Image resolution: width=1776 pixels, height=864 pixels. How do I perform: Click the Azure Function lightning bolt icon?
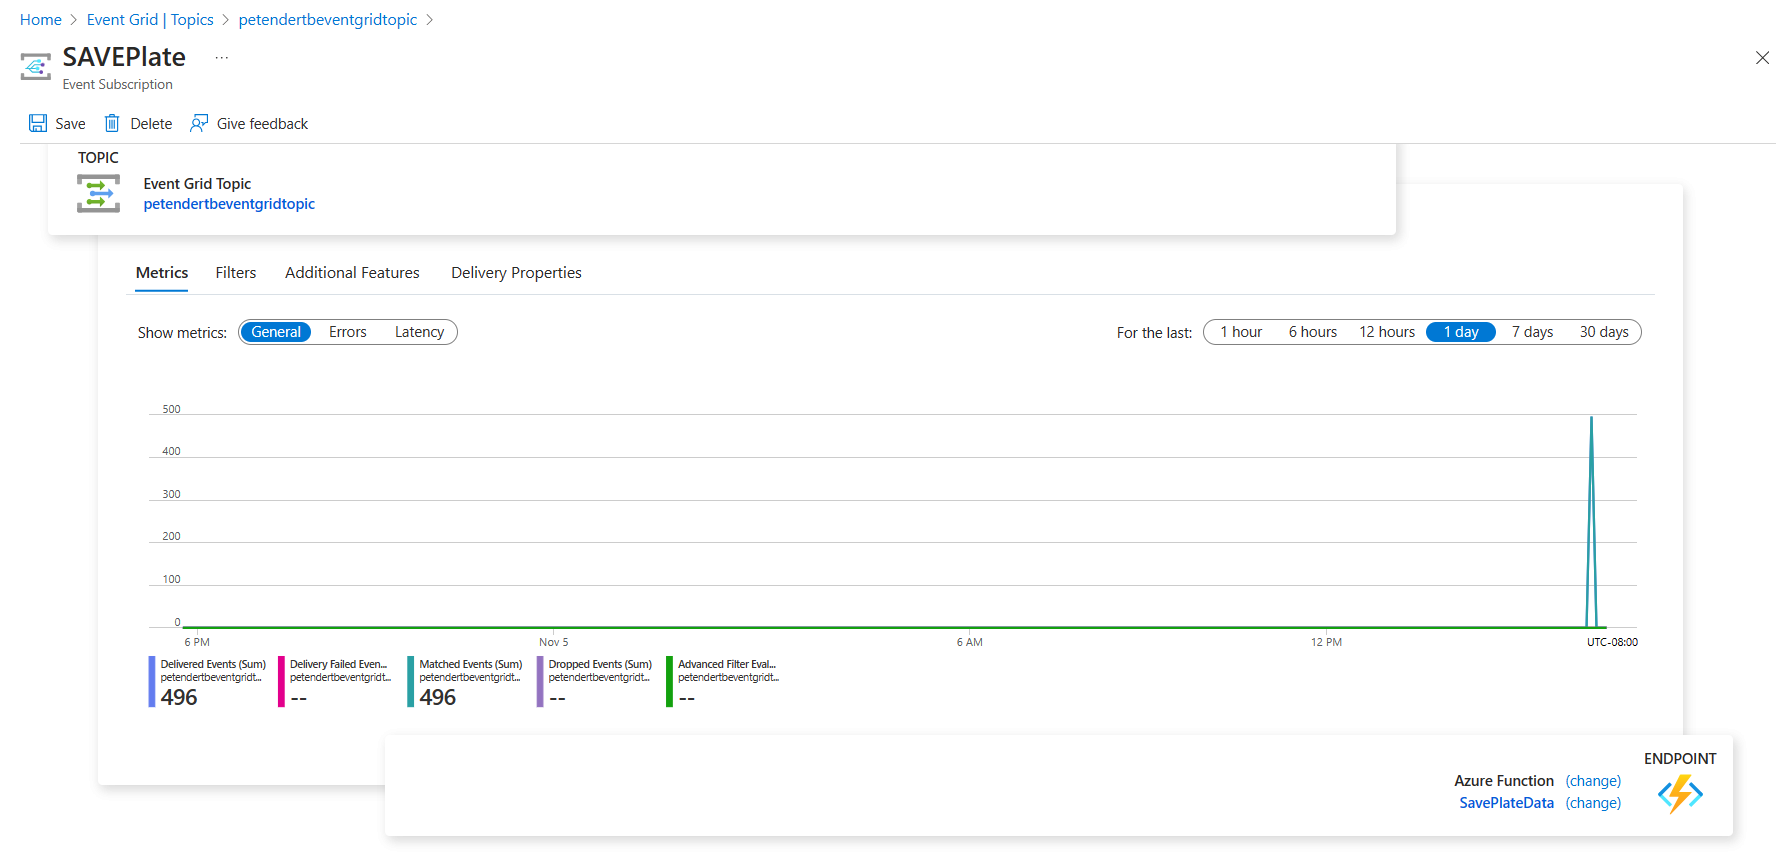tap(1680, 794)
